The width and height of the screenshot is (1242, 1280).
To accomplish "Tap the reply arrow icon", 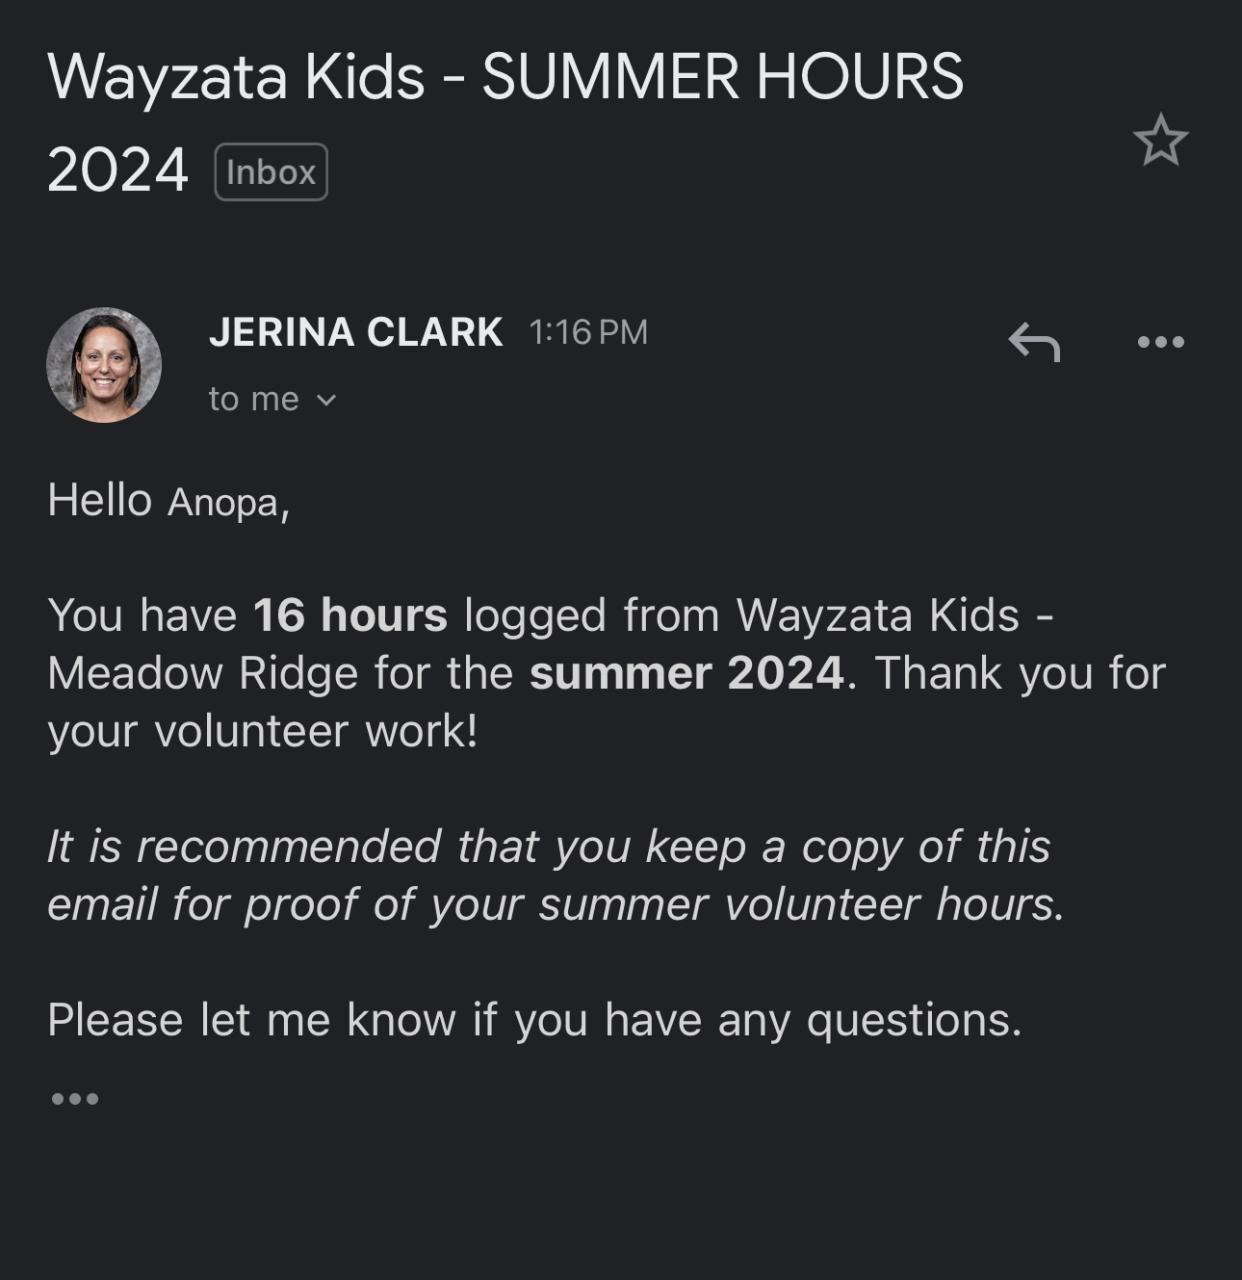I will click(x=1034, y=341).
